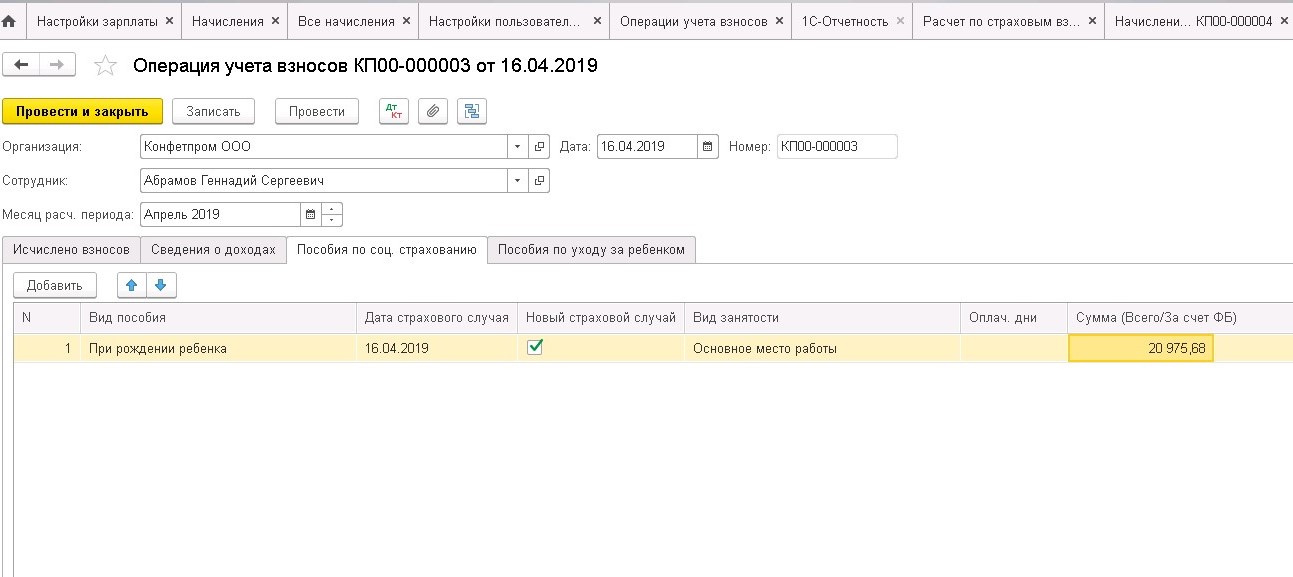The width and height of the screenshot is (1293, 577).
Task: Add document to favorites with the star
Action: pos(104,66)
